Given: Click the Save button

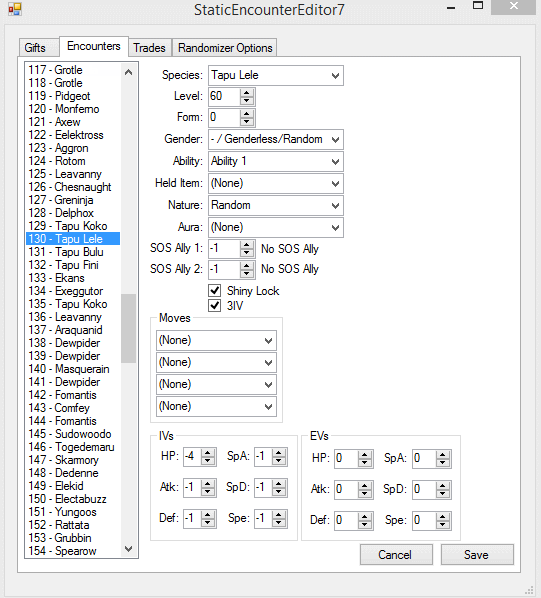Looking at the screenshot, I should 477,555.
